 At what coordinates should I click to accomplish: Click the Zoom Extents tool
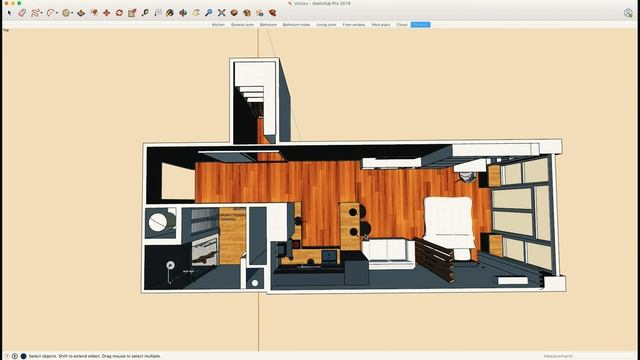pyautogui.click(x=222, y=13)
